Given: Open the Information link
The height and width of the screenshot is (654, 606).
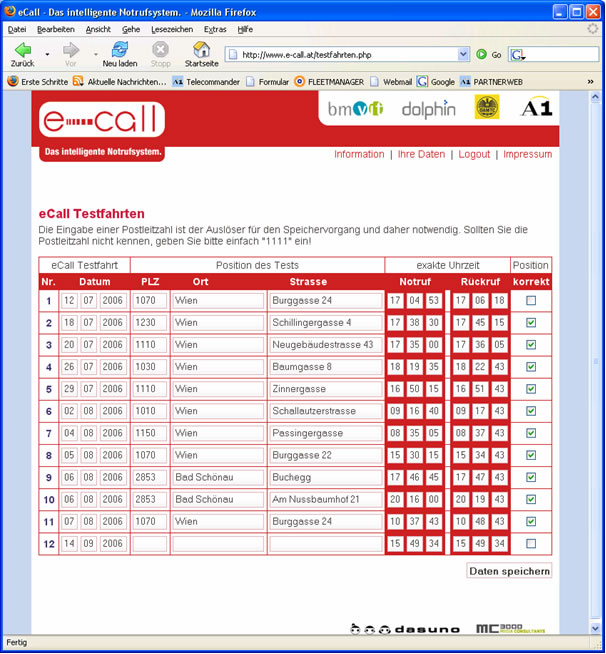Looking at the screenshot, I should point(359,154).
